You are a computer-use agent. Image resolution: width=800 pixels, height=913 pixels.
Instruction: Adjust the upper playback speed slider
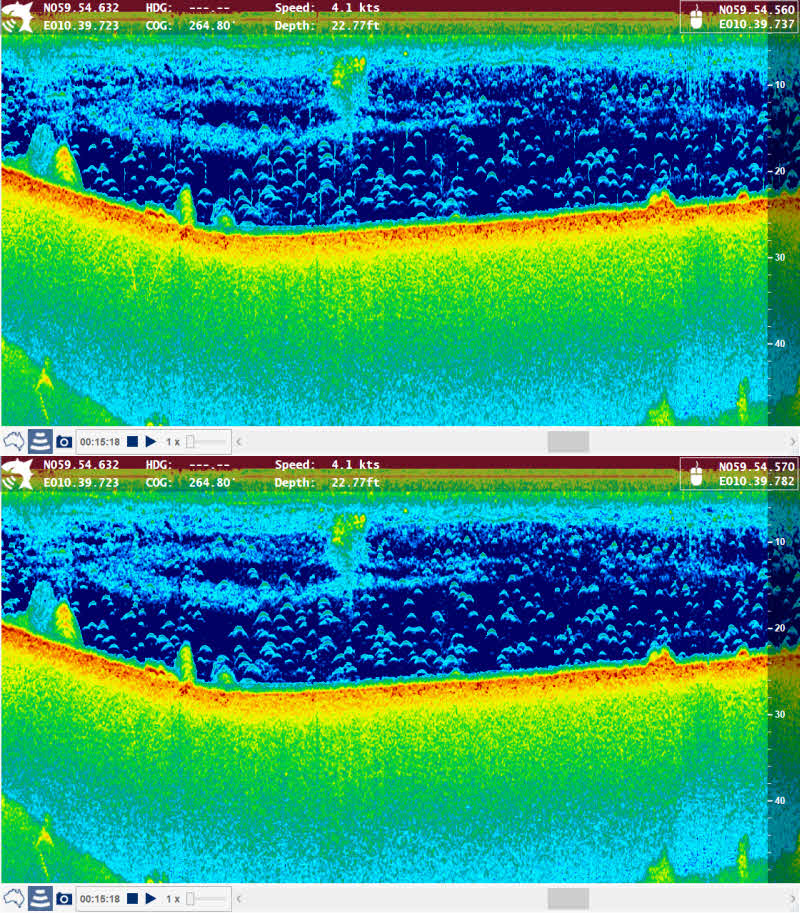coord(191,441)
